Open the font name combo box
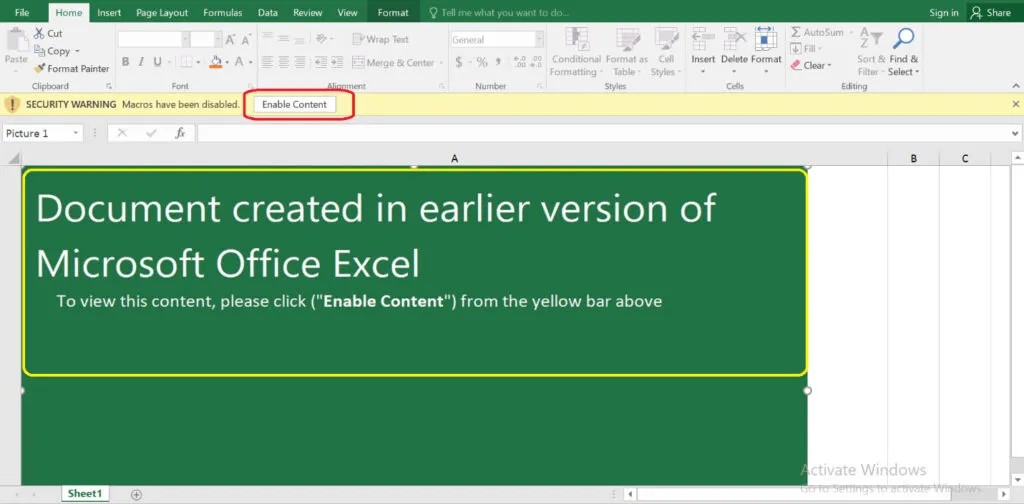 tap(153, 39)
